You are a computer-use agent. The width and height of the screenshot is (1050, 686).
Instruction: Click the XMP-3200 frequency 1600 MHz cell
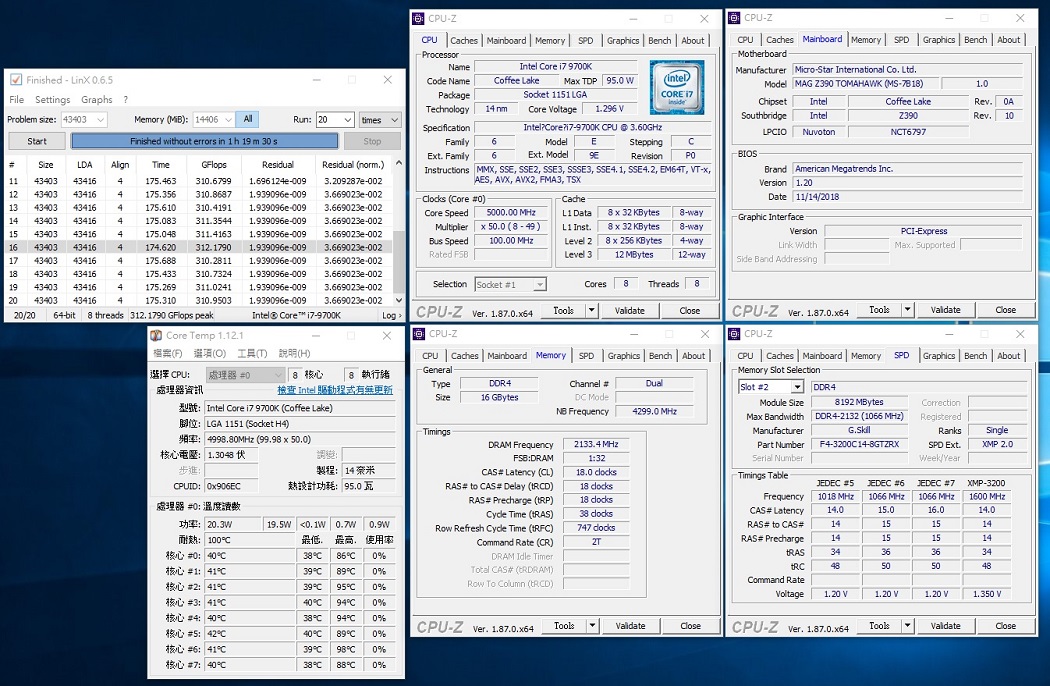coord(986,496)
